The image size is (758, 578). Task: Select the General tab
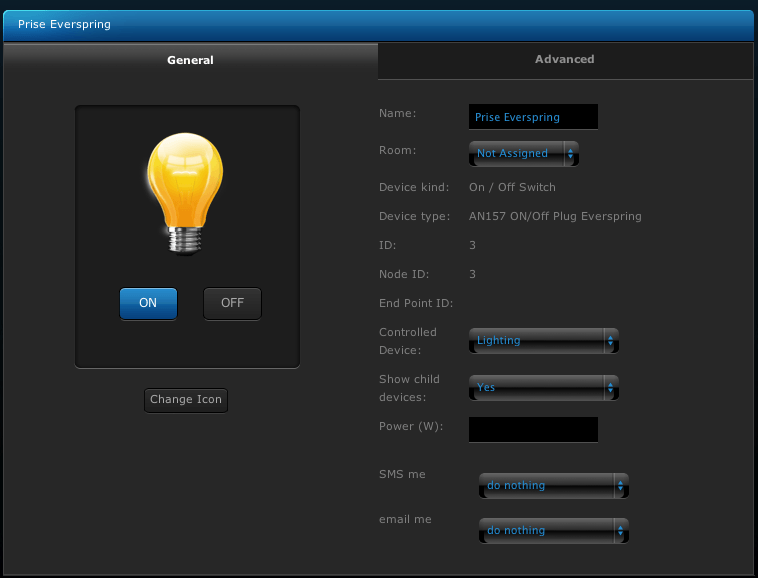coord(190,60)
